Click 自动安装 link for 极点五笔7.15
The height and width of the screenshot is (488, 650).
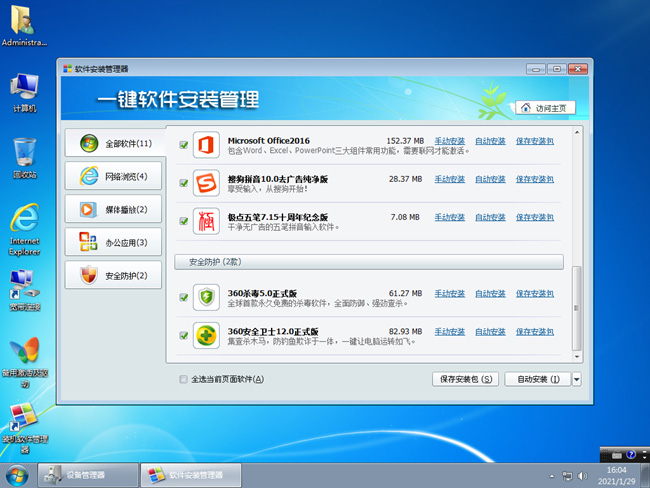(490, 217)
